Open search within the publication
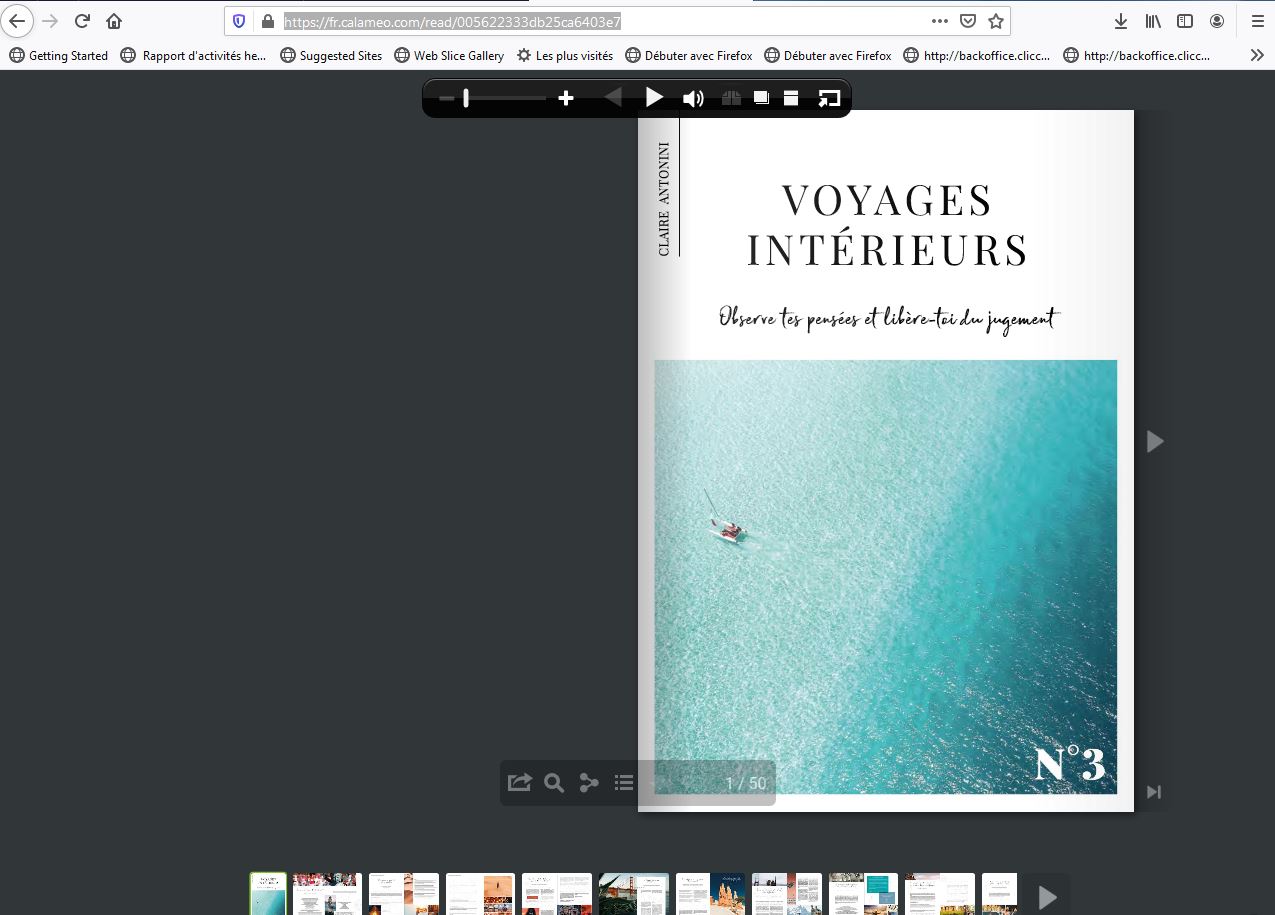The image size is (1275, 915). coord(554,783)
